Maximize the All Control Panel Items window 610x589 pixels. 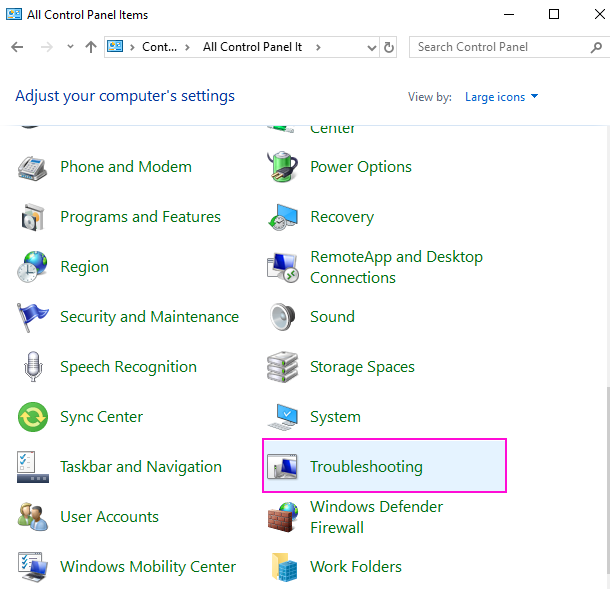point(554,14)
